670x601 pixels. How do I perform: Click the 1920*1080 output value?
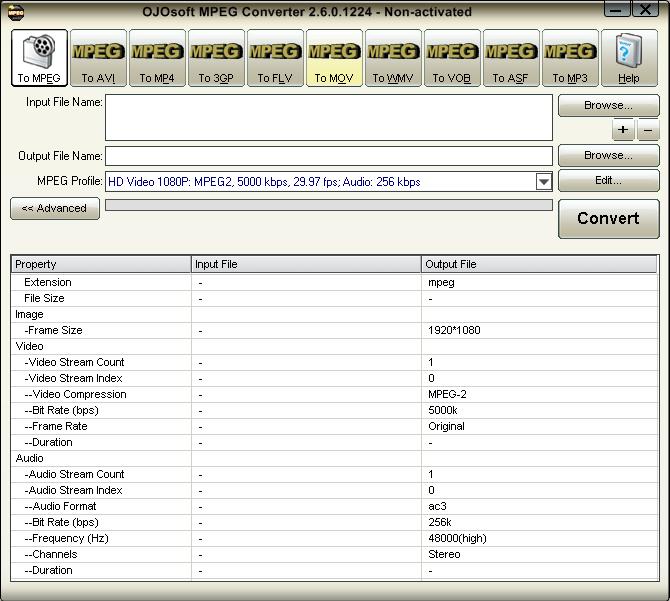(454, 330)
